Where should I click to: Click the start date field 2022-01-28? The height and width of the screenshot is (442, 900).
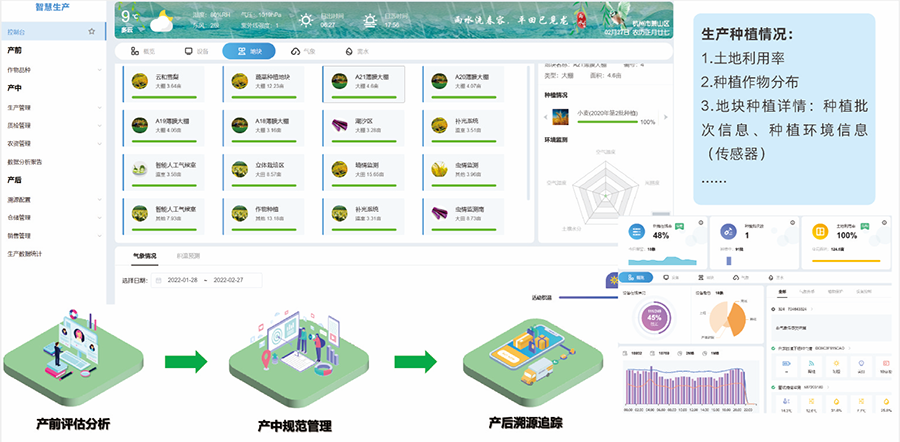click(x=182, y=281)
